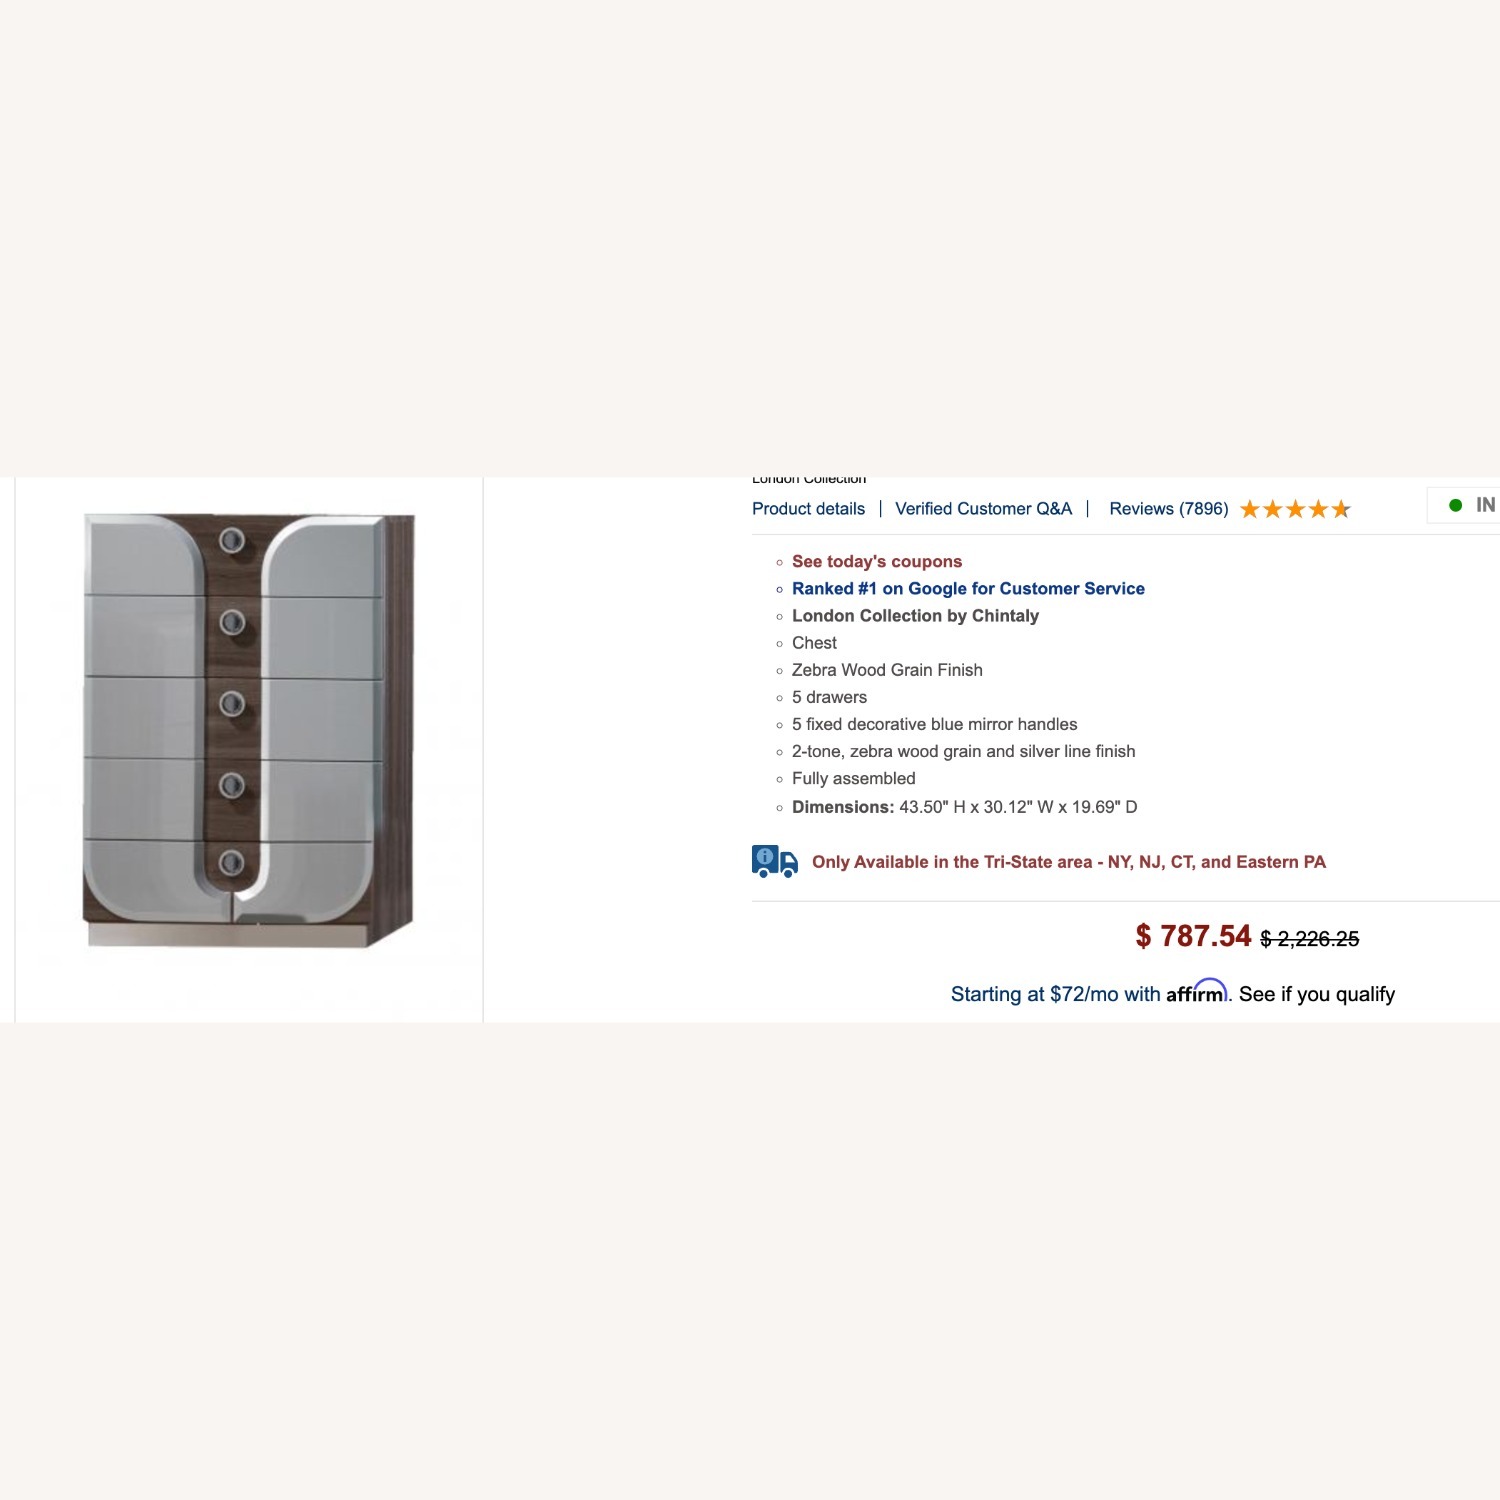Image resolution: width=1500 pixels, height=1500 pixels.
Task: Select London Collection by Chintaly text
Action: pos(915,616)
